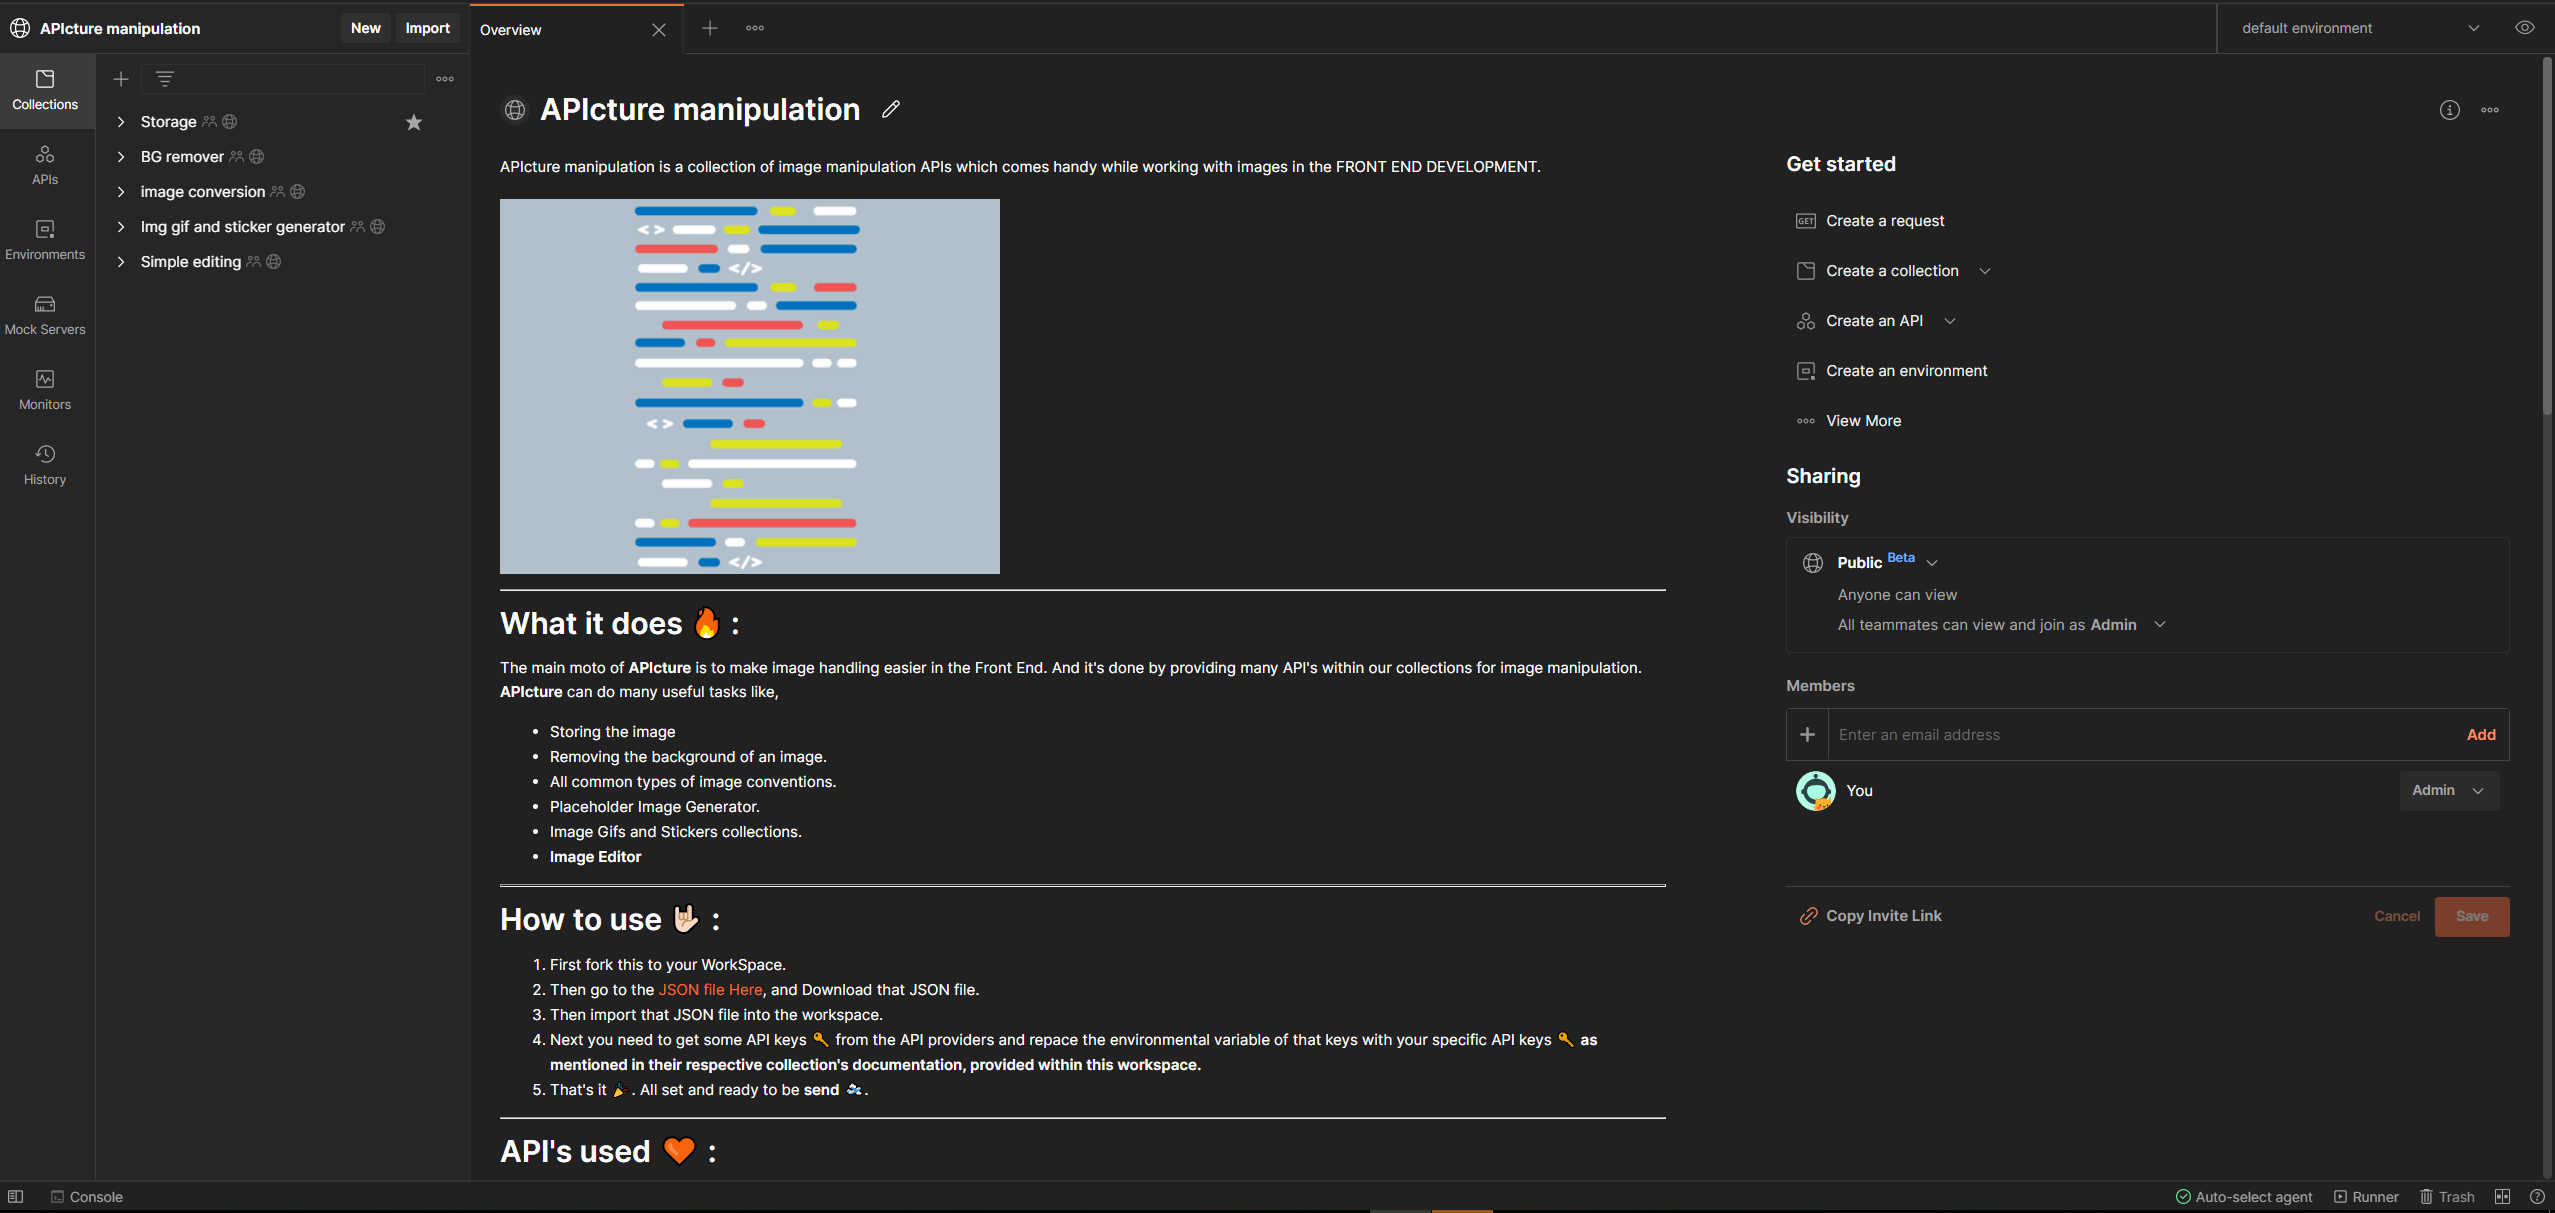
Task: Open a new tab with plus icon
Action: click(710, 28)
